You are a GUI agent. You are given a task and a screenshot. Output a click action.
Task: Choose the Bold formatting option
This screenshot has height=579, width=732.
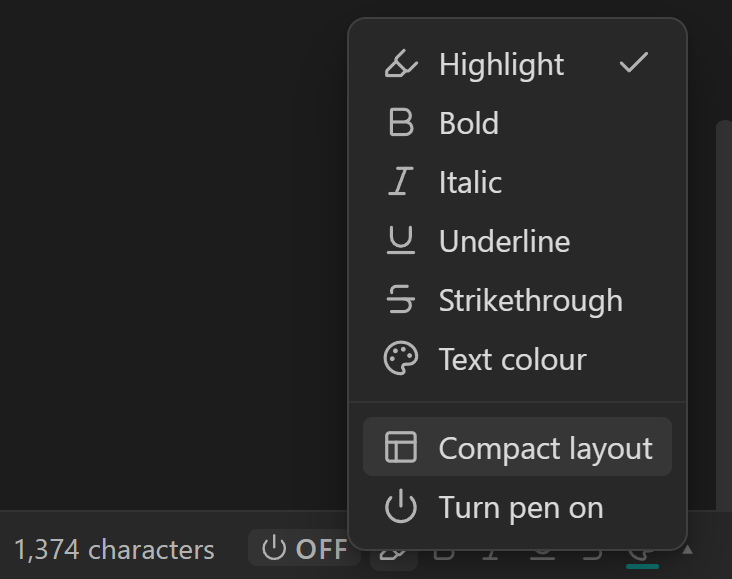pyautogui.click(x=517, y=123)
